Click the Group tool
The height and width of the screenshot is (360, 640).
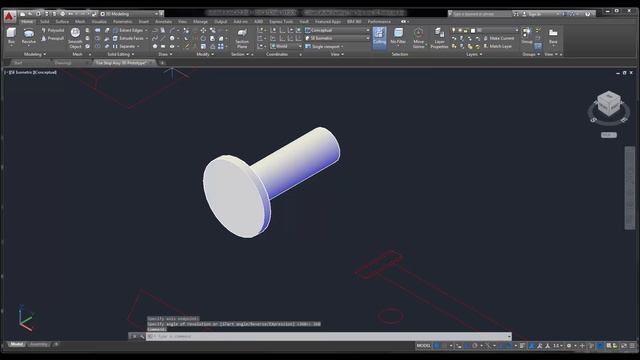527,36
